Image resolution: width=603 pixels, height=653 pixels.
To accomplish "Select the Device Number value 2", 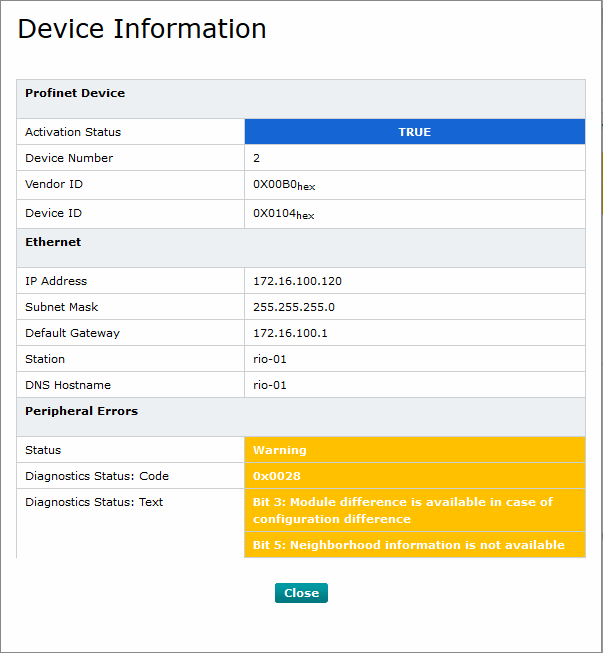I will (x=257, y=158).
